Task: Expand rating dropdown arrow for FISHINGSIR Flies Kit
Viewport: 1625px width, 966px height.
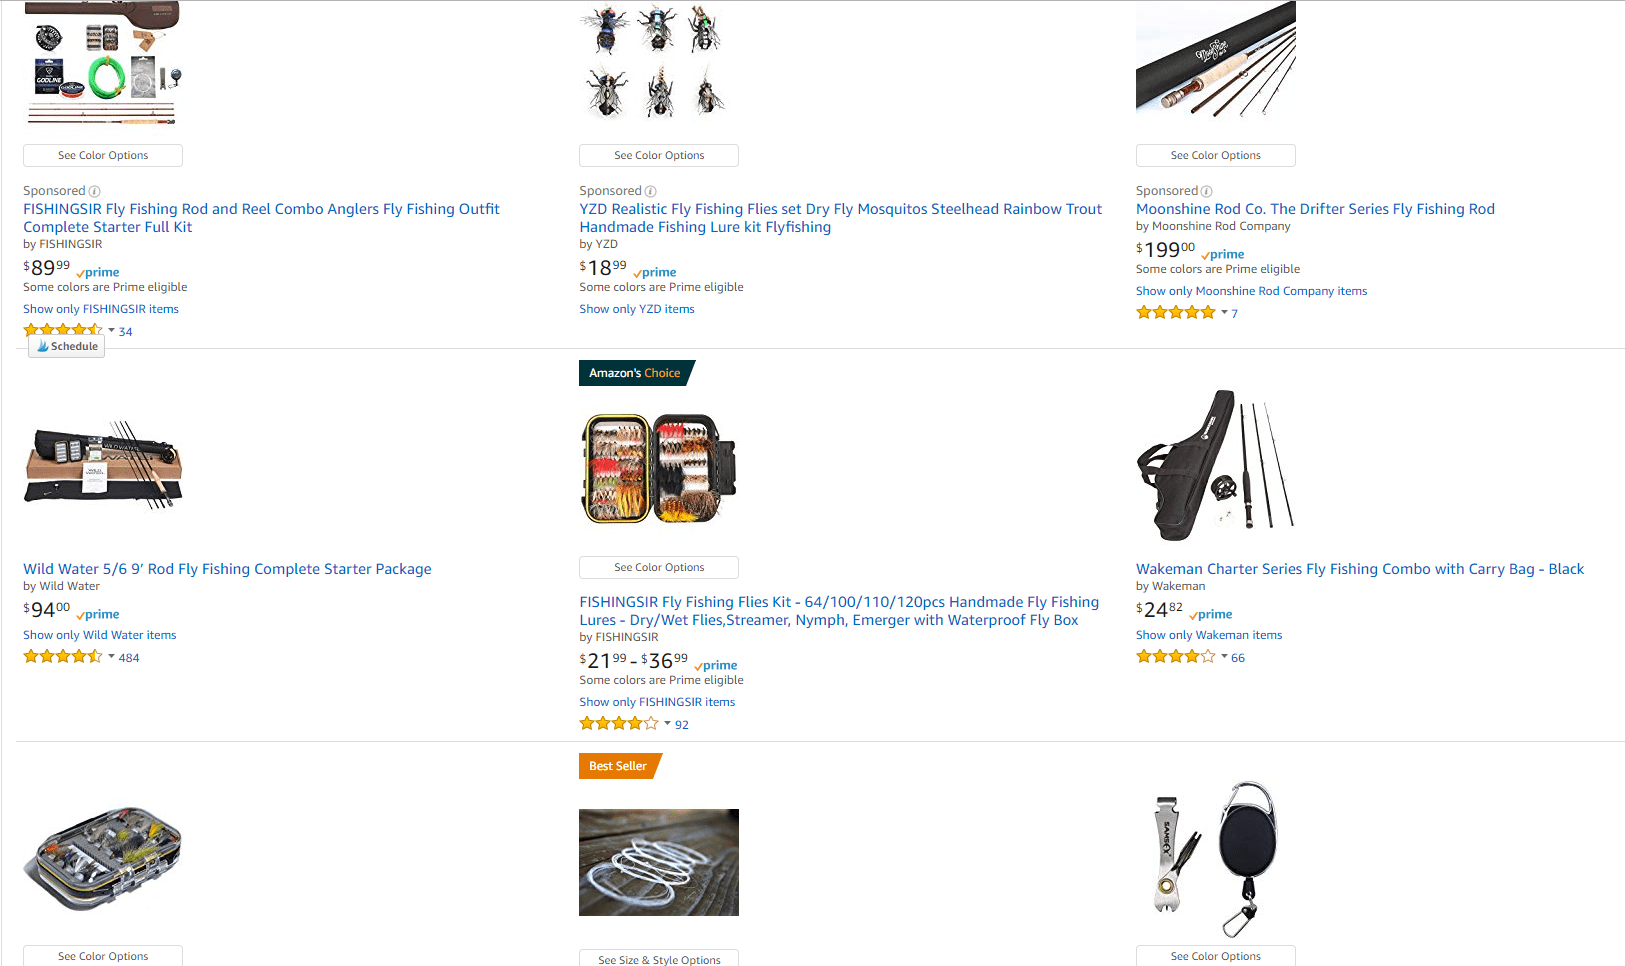Action: coord(667,724)
